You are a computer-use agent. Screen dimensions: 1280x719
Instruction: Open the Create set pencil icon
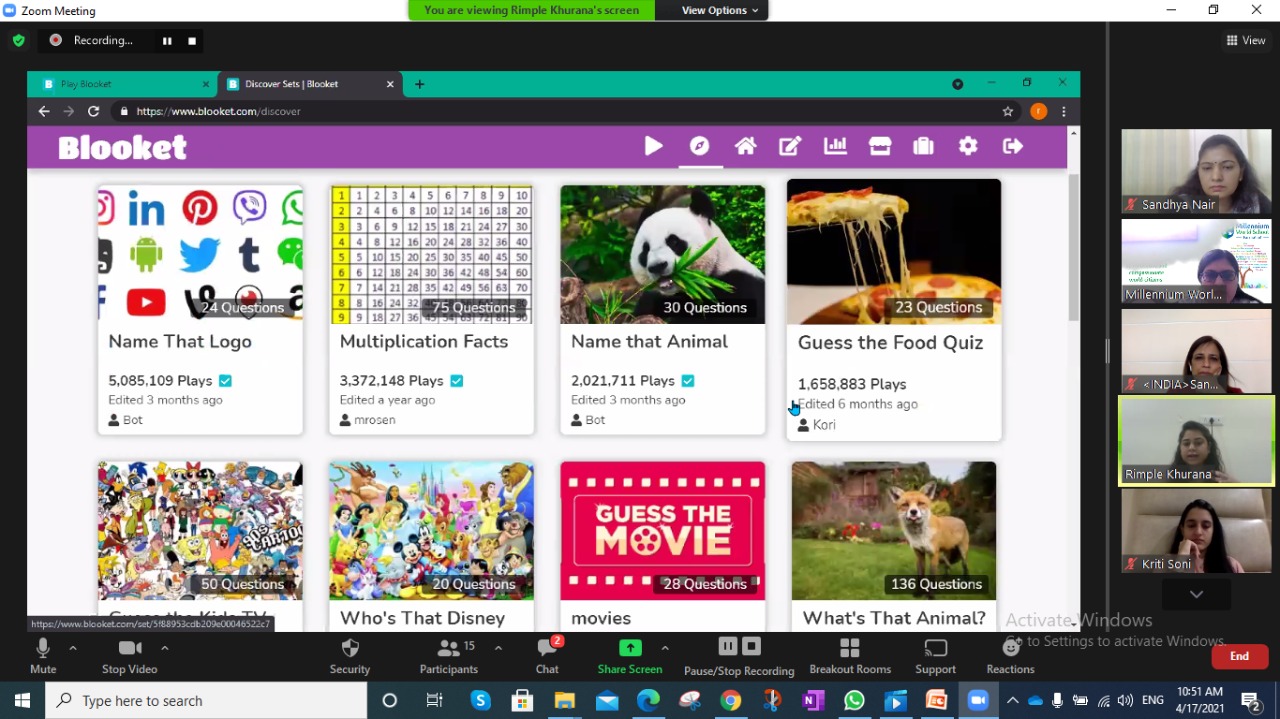coord(790,147)
